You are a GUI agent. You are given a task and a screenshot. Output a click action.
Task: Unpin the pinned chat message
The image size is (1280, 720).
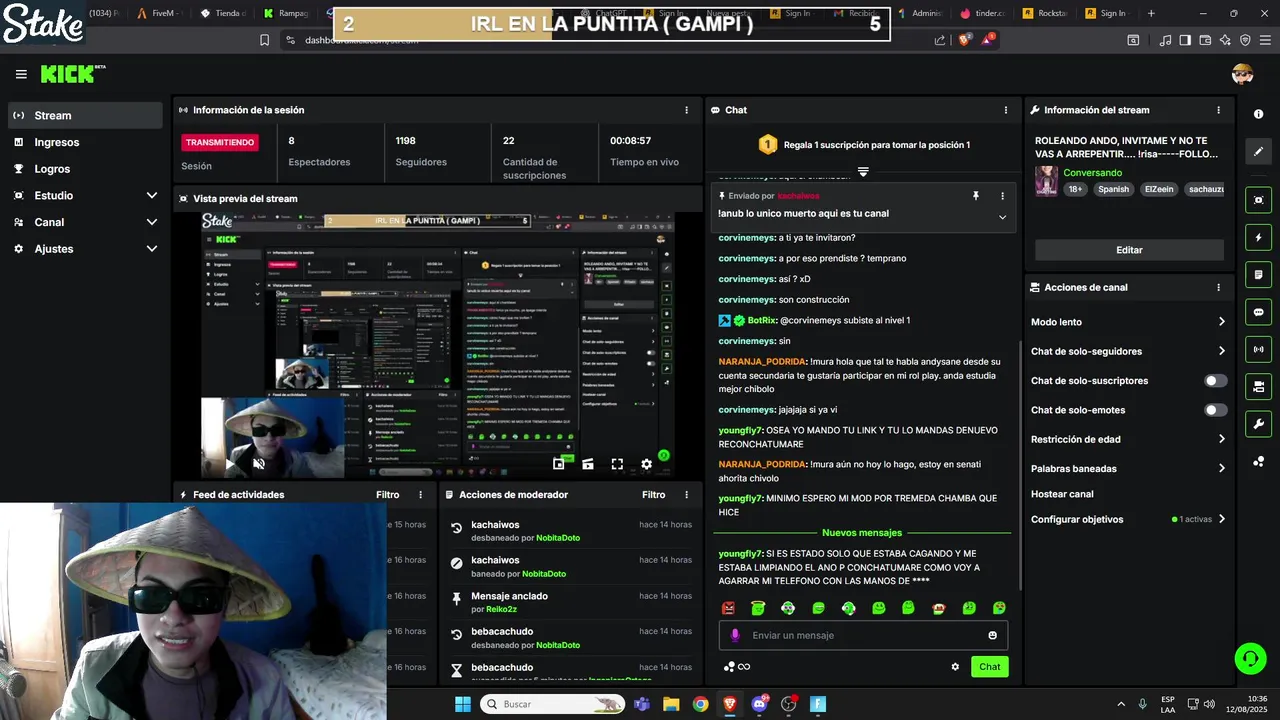point(976,196)
